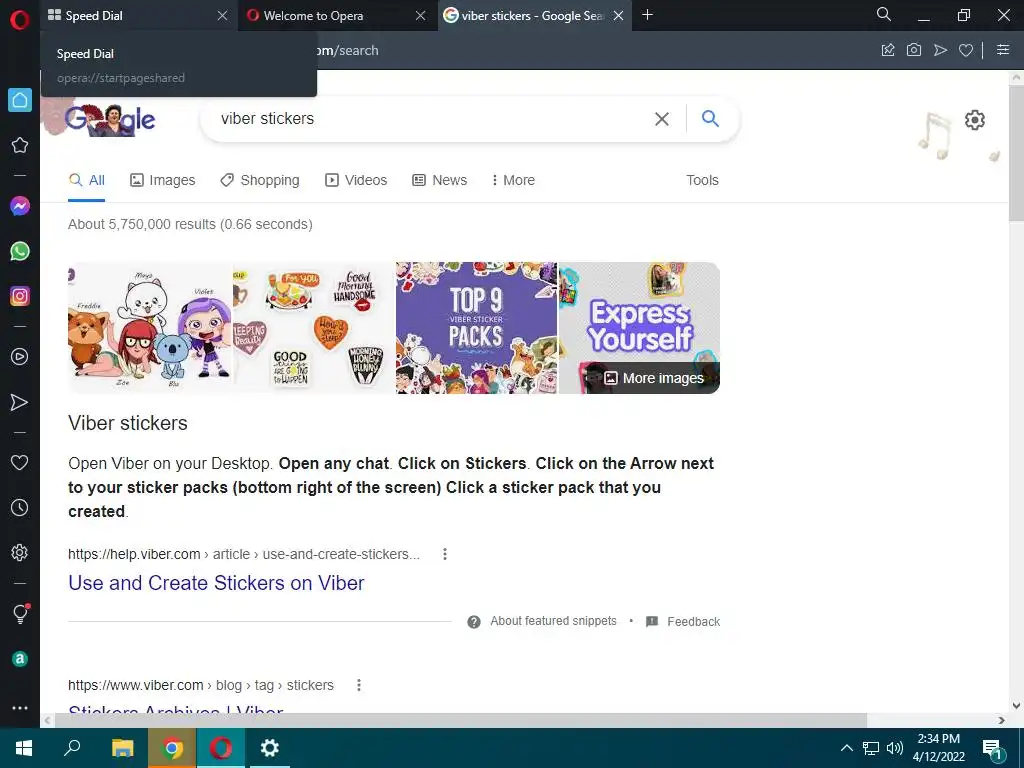Switch to Images results
This screenshot has height=768, width=1024.
point(163,180)
